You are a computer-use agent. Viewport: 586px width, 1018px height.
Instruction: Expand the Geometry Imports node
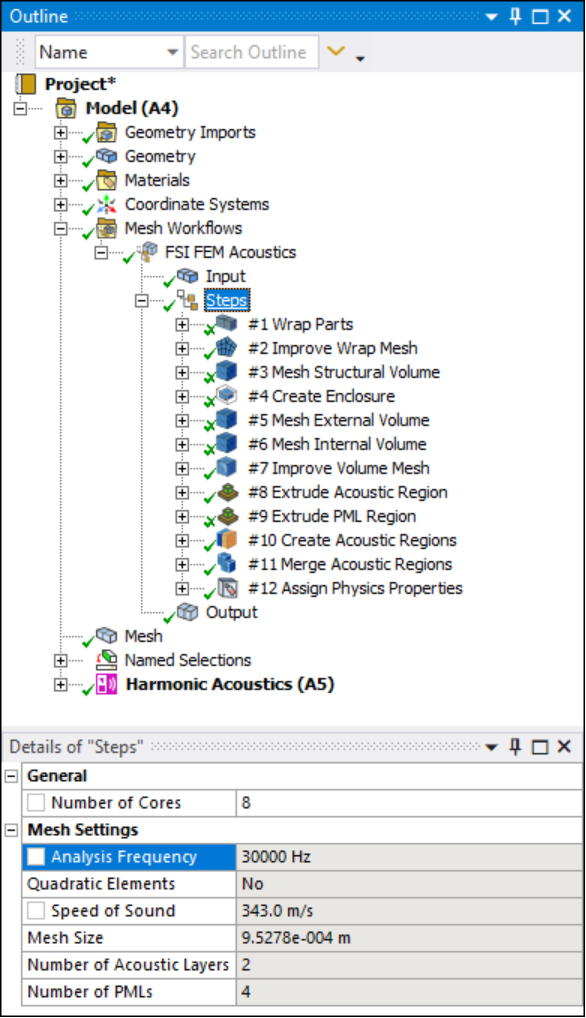pos(60,132)
